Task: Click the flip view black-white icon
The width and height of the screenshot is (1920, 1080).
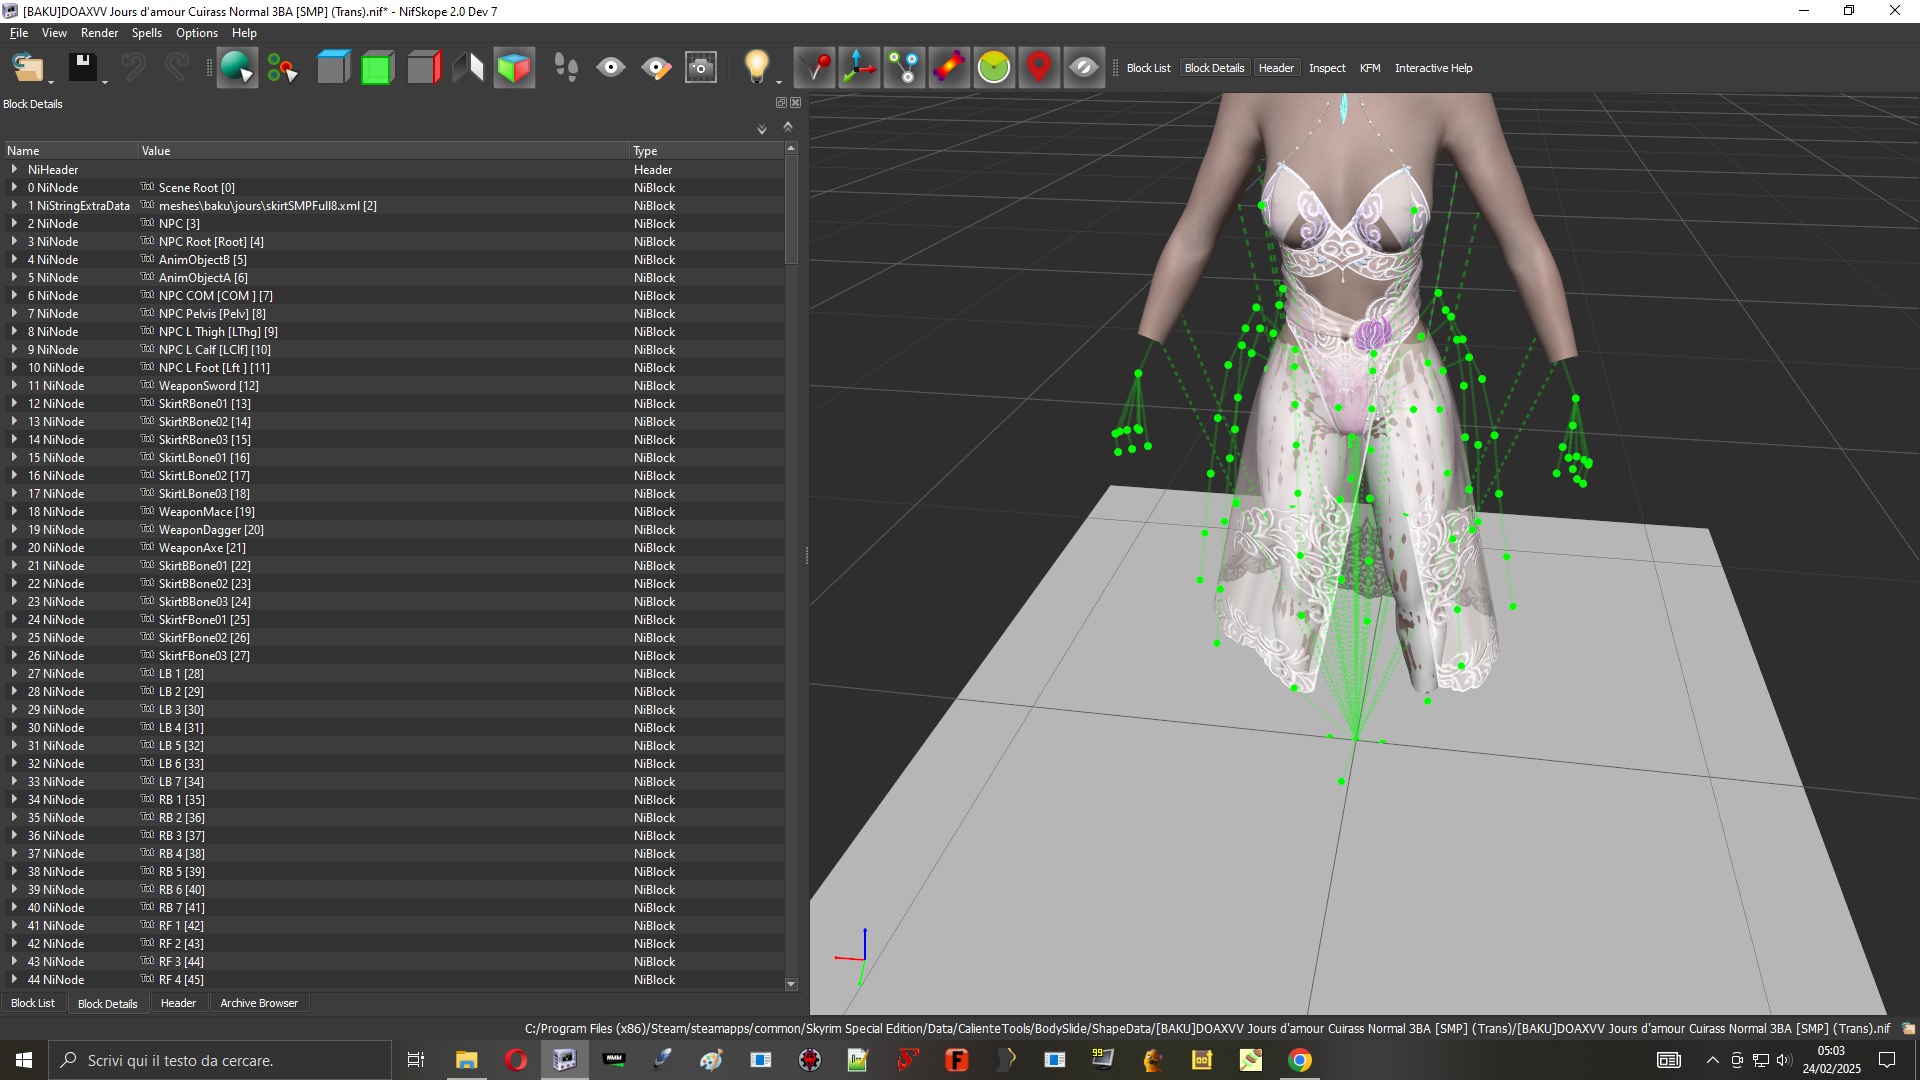Action: (x=468, y=68)
